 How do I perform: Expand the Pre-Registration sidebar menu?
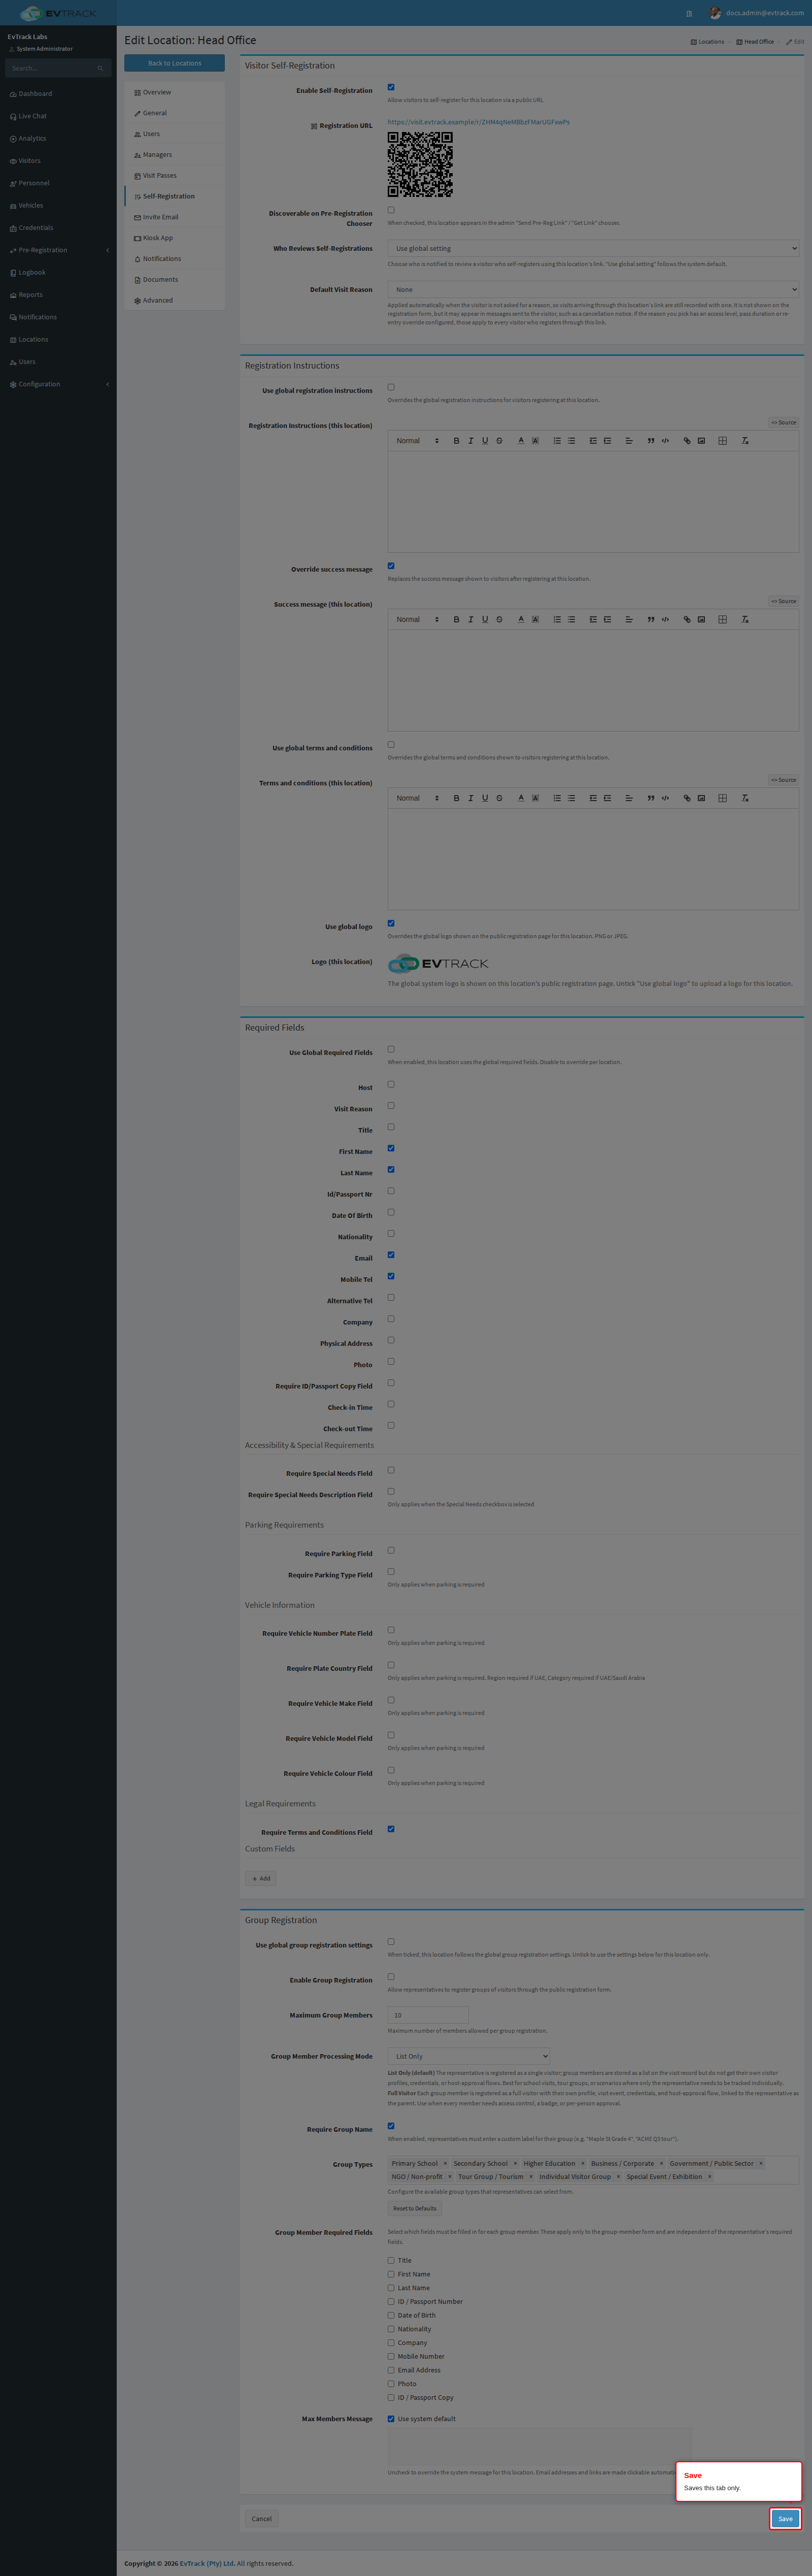point(58,250)
